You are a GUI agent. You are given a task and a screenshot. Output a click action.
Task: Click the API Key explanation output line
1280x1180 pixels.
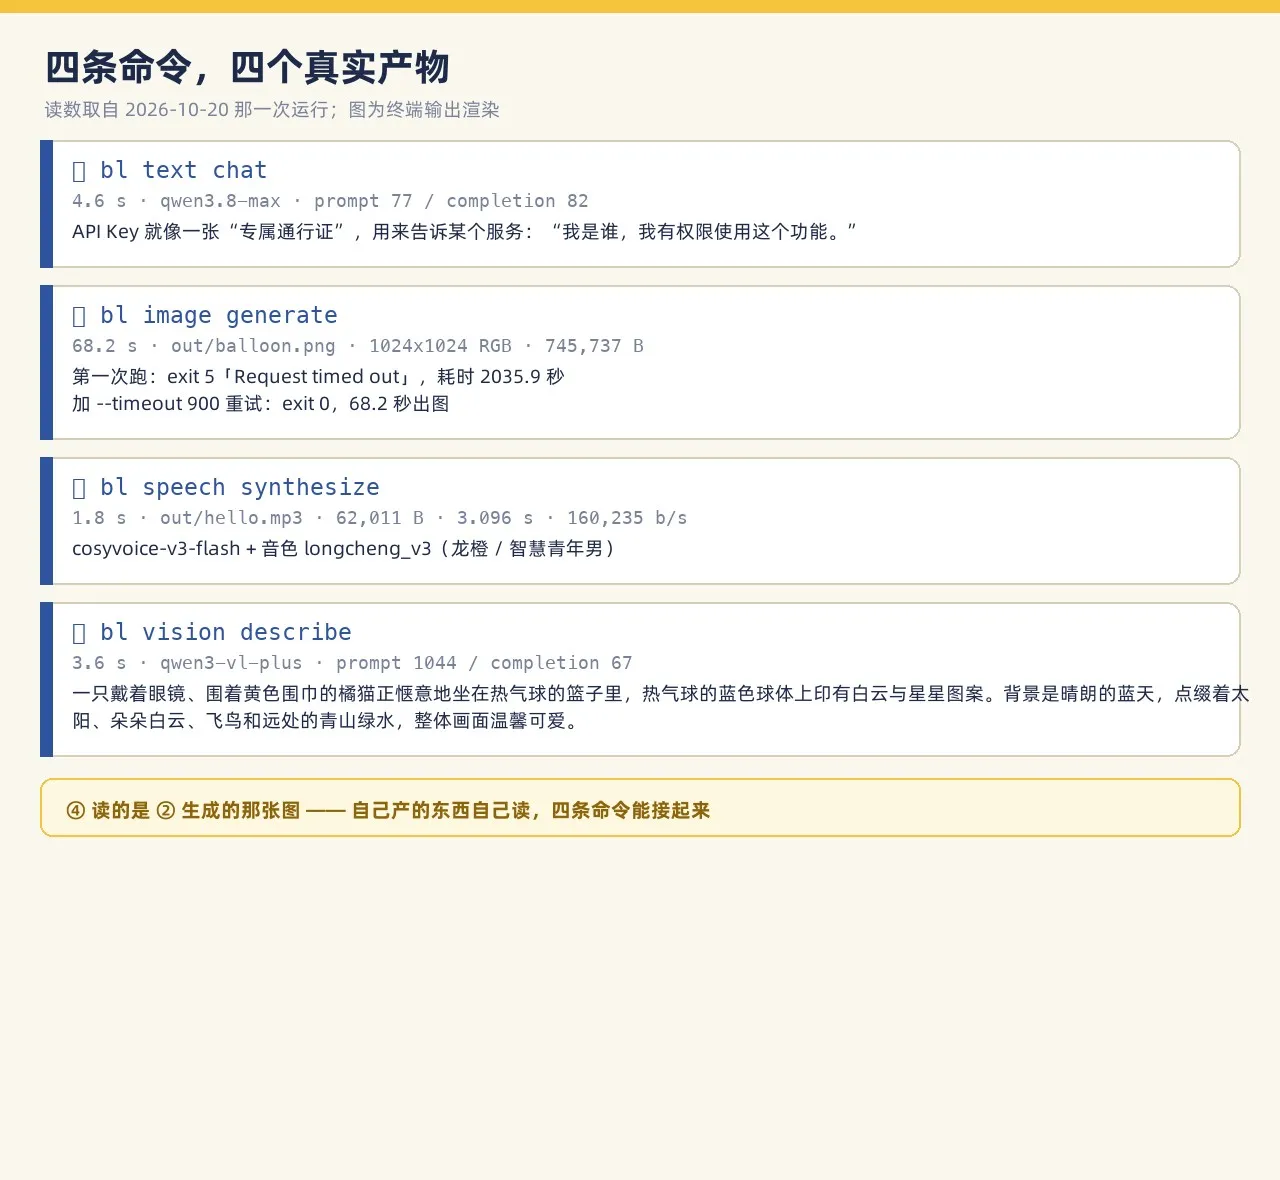pos(464,232)
